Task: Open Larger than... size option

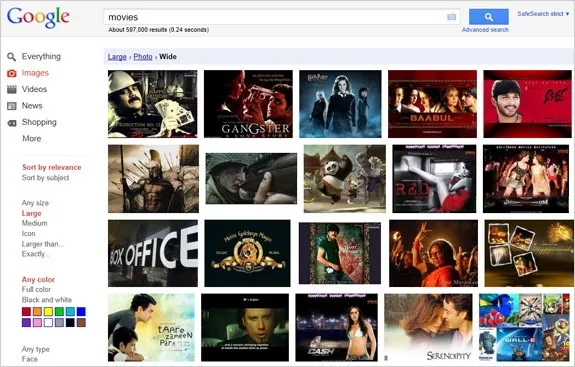Action: pyautogui.click(x=43, y=244)
